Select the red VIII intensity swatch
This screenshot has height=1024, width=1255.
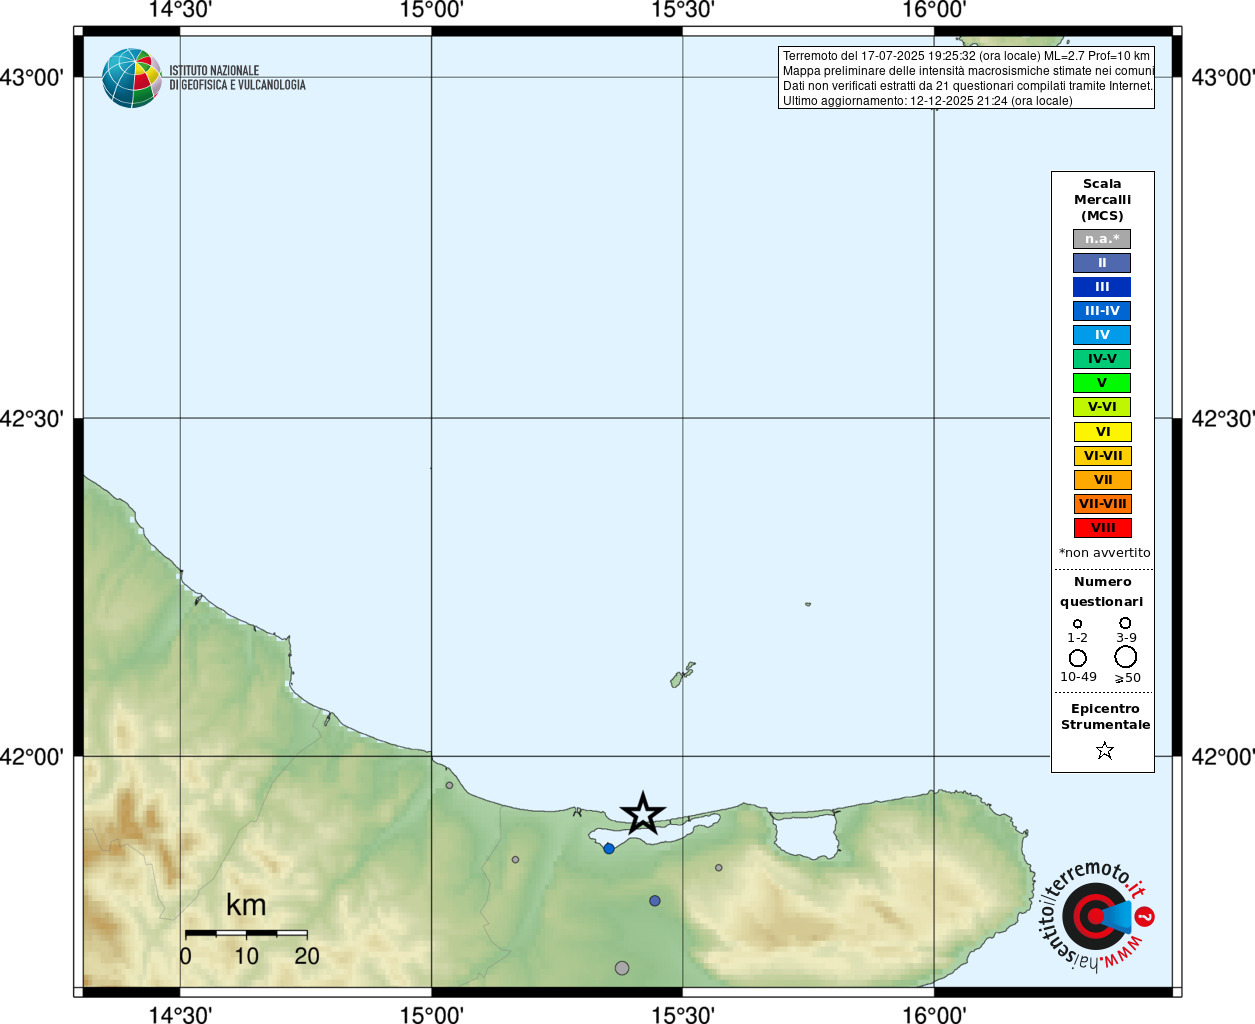1102,528
